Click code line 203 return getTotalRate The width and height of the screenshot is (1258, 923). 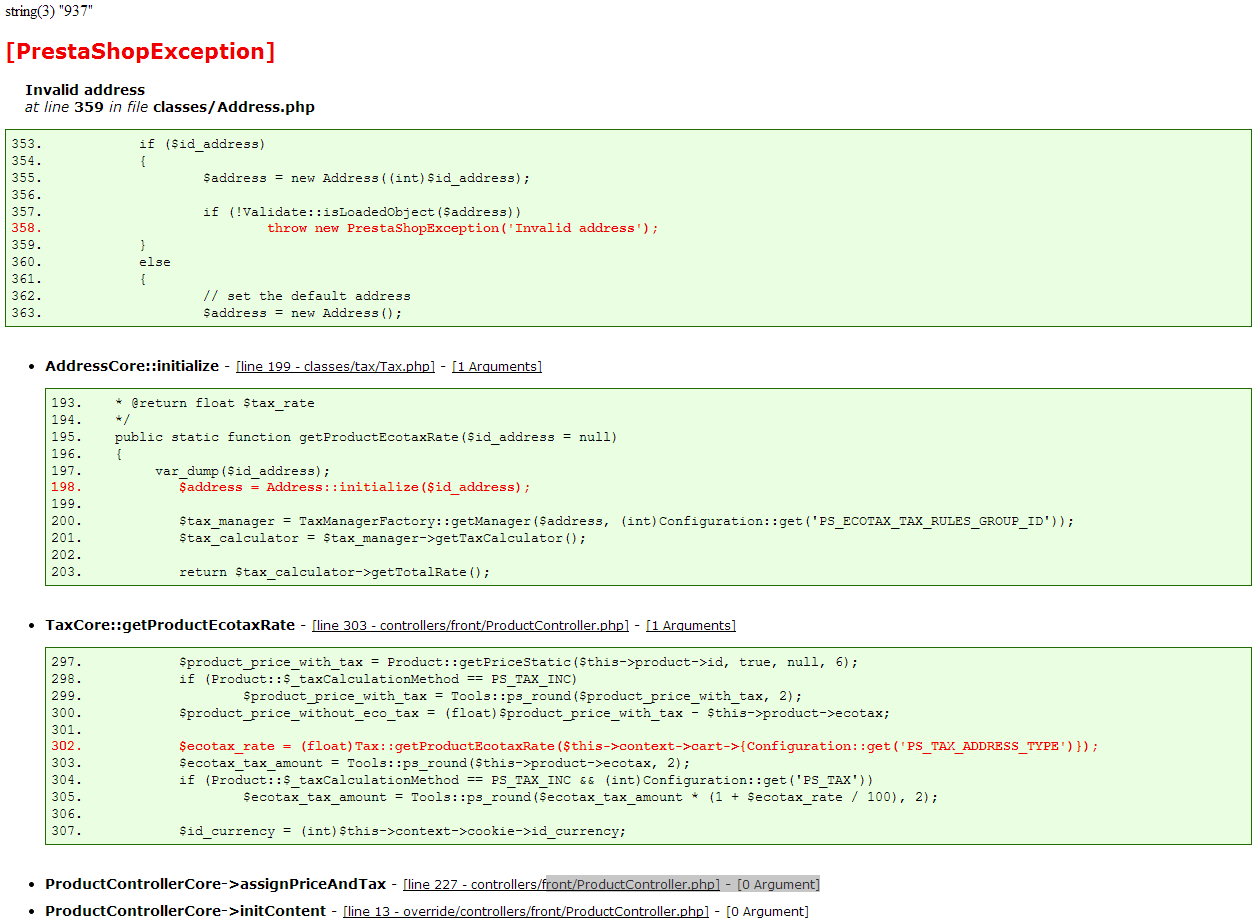tap(335, 572)
